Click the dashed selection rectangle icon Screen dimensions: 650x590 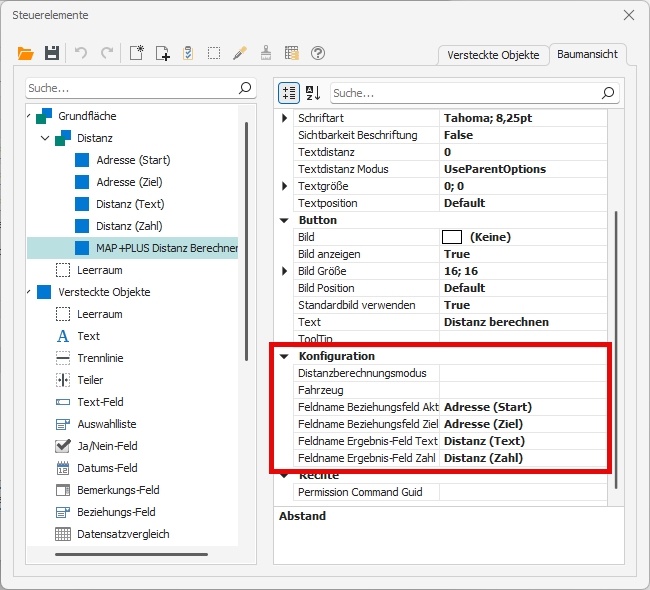(x=214, y=53)
